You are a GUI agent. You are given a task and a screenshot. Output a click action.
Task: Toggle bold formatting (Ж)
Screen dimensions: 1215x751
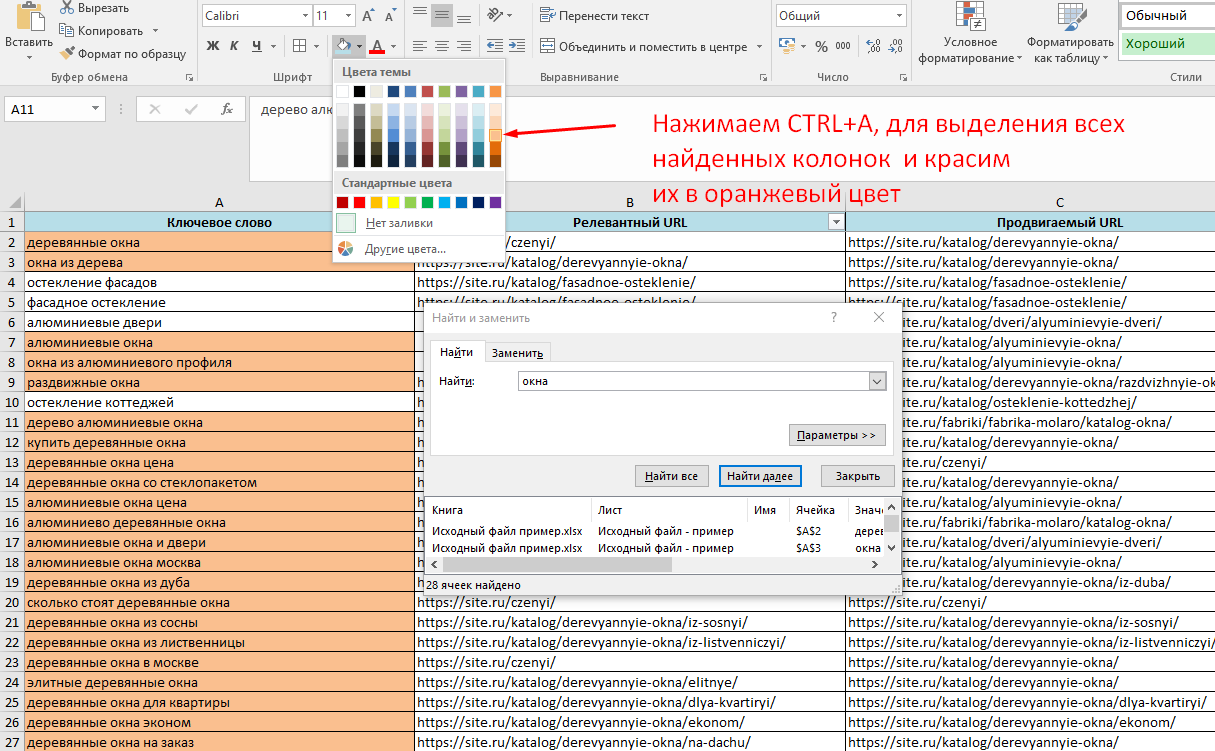point(212,46)
